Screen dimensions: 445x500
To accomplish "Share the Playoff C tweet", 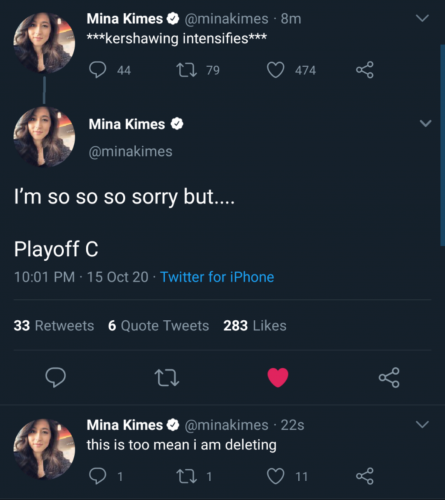I will 389,377.
